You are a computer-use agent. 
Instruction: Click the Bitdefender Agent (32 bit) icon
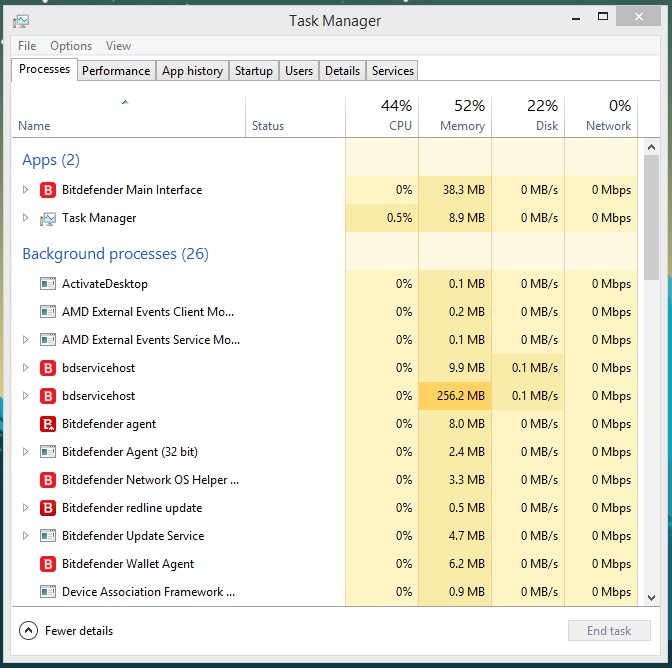pyautogui.click(x=48, y=452)
